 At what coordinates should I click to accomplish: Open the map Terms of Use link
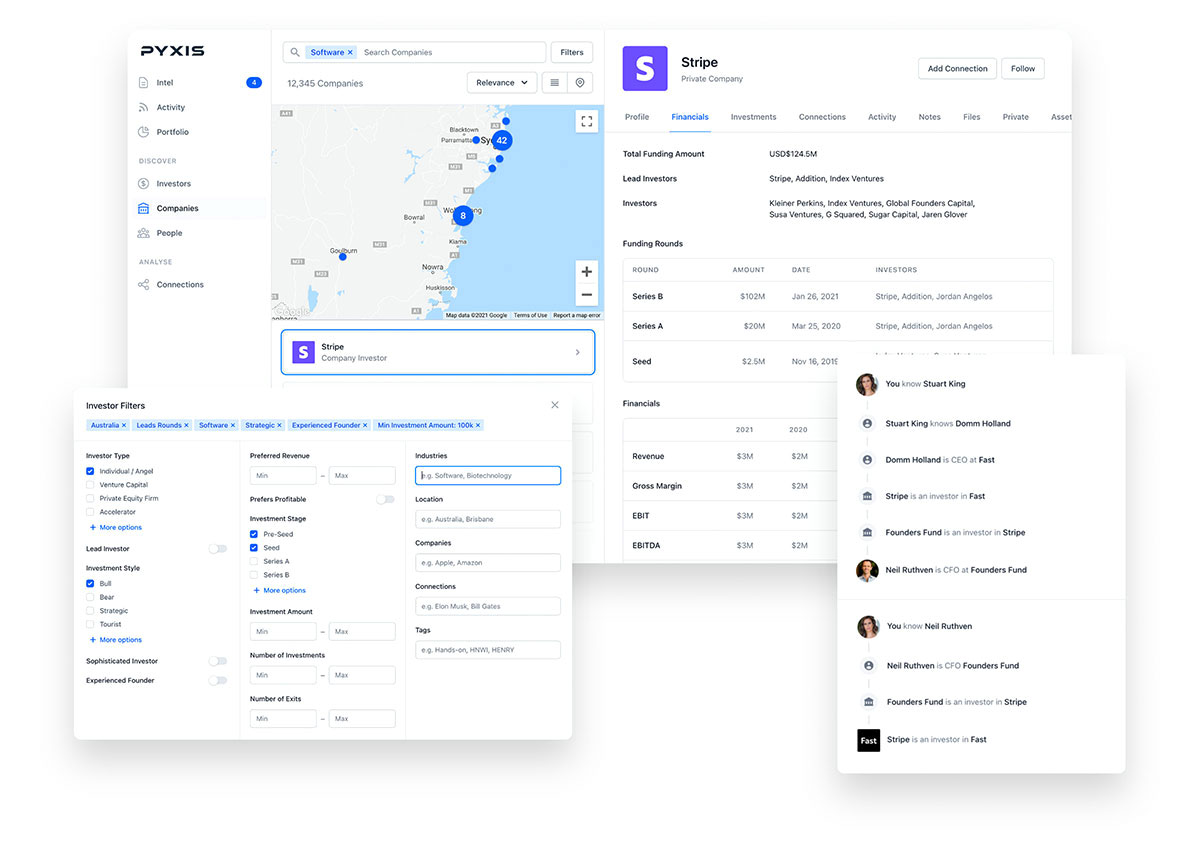(530, 315)
